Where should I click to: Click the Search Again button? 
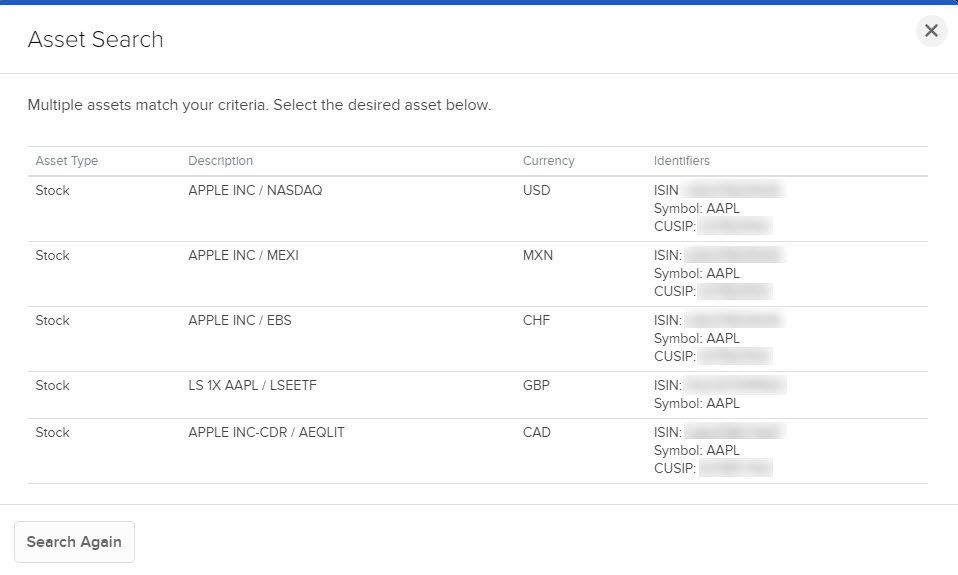[74, 542]
